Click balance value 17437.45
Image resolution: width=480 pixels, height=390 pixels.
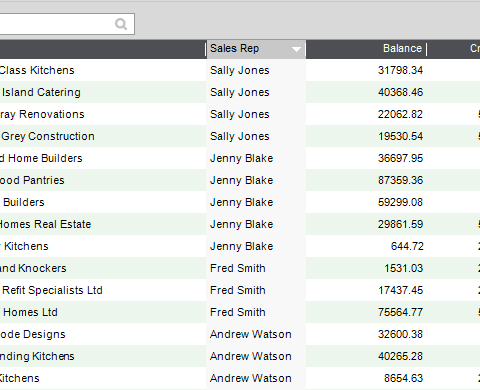[400, 290]
